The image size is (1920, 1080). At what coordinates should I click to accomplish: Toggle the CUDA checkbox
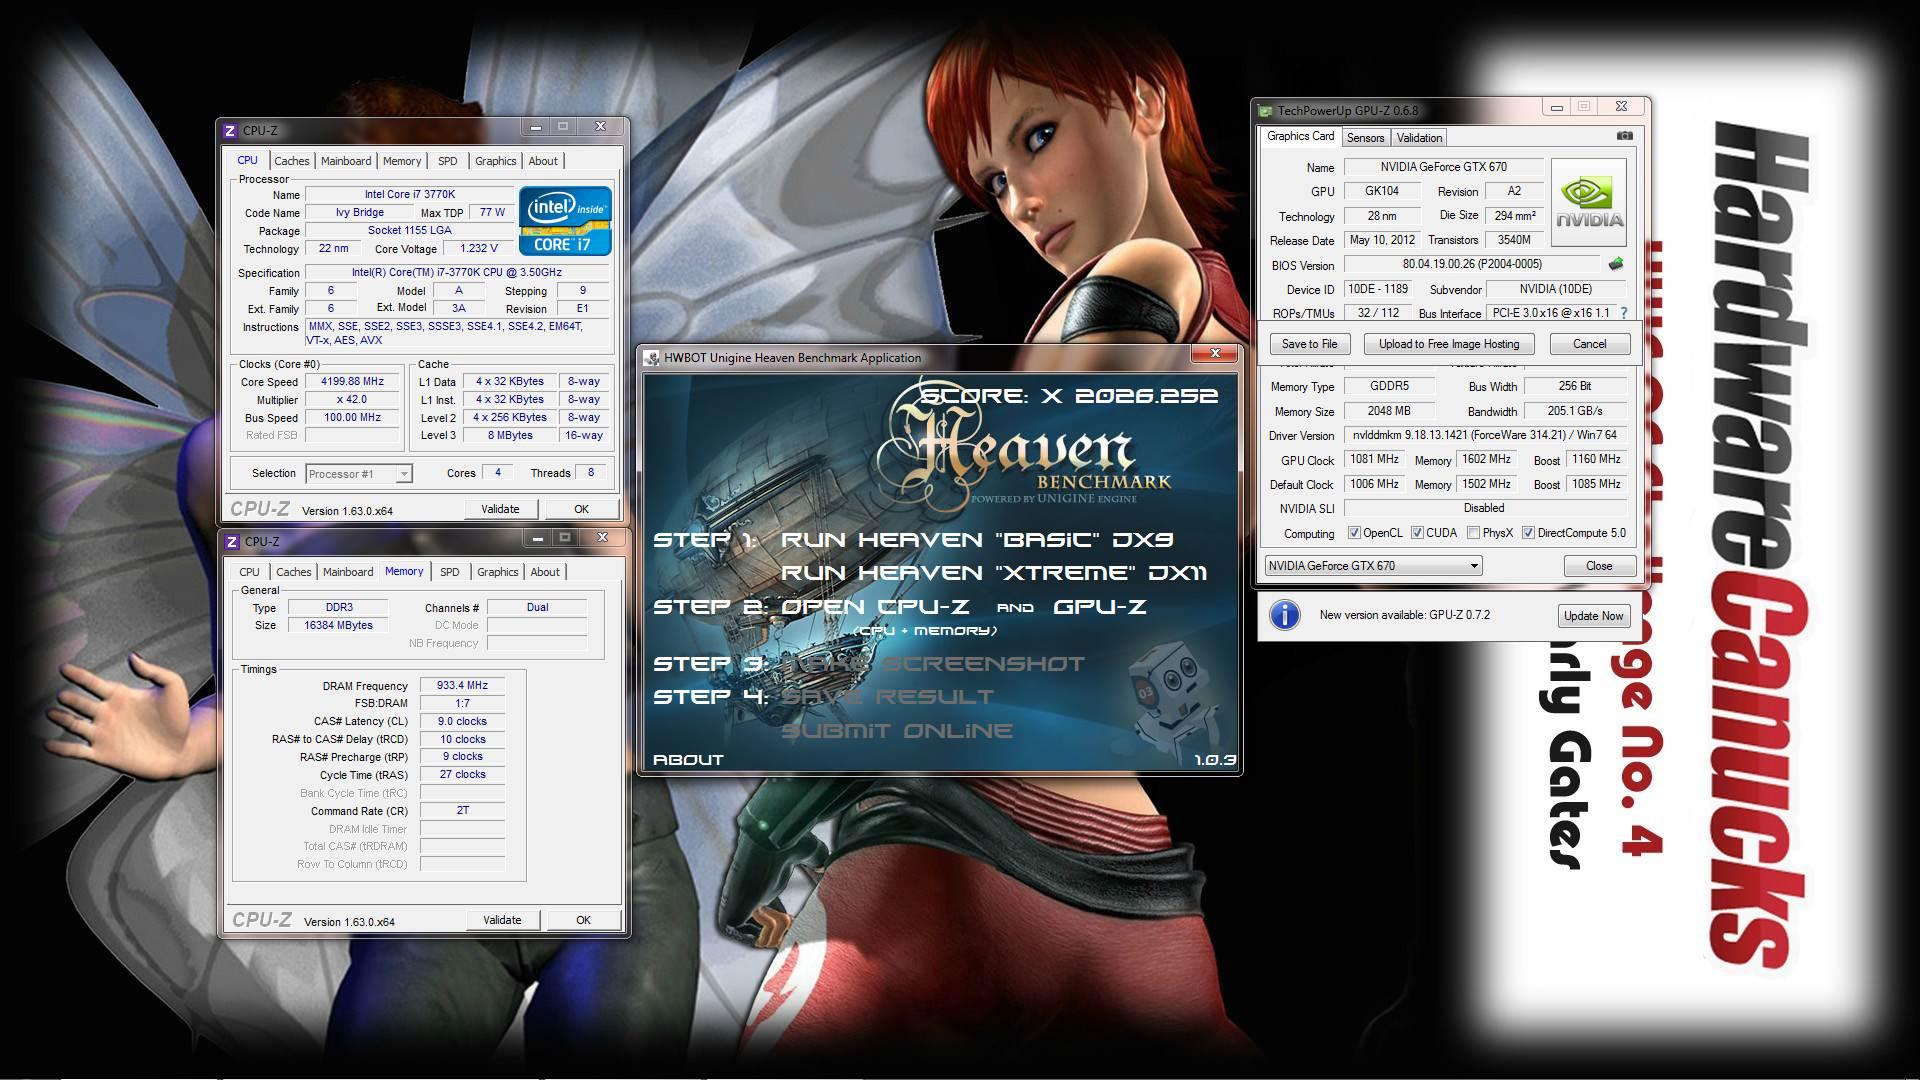click(1417, 533)
